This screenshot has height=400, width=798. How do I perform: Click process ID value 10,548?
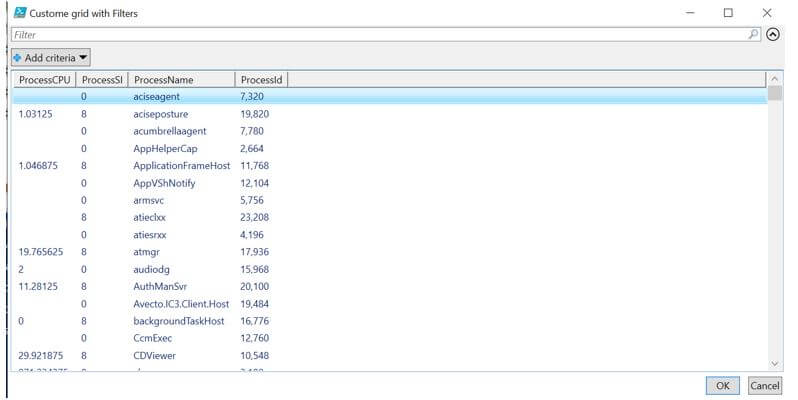tap(254, 355)
